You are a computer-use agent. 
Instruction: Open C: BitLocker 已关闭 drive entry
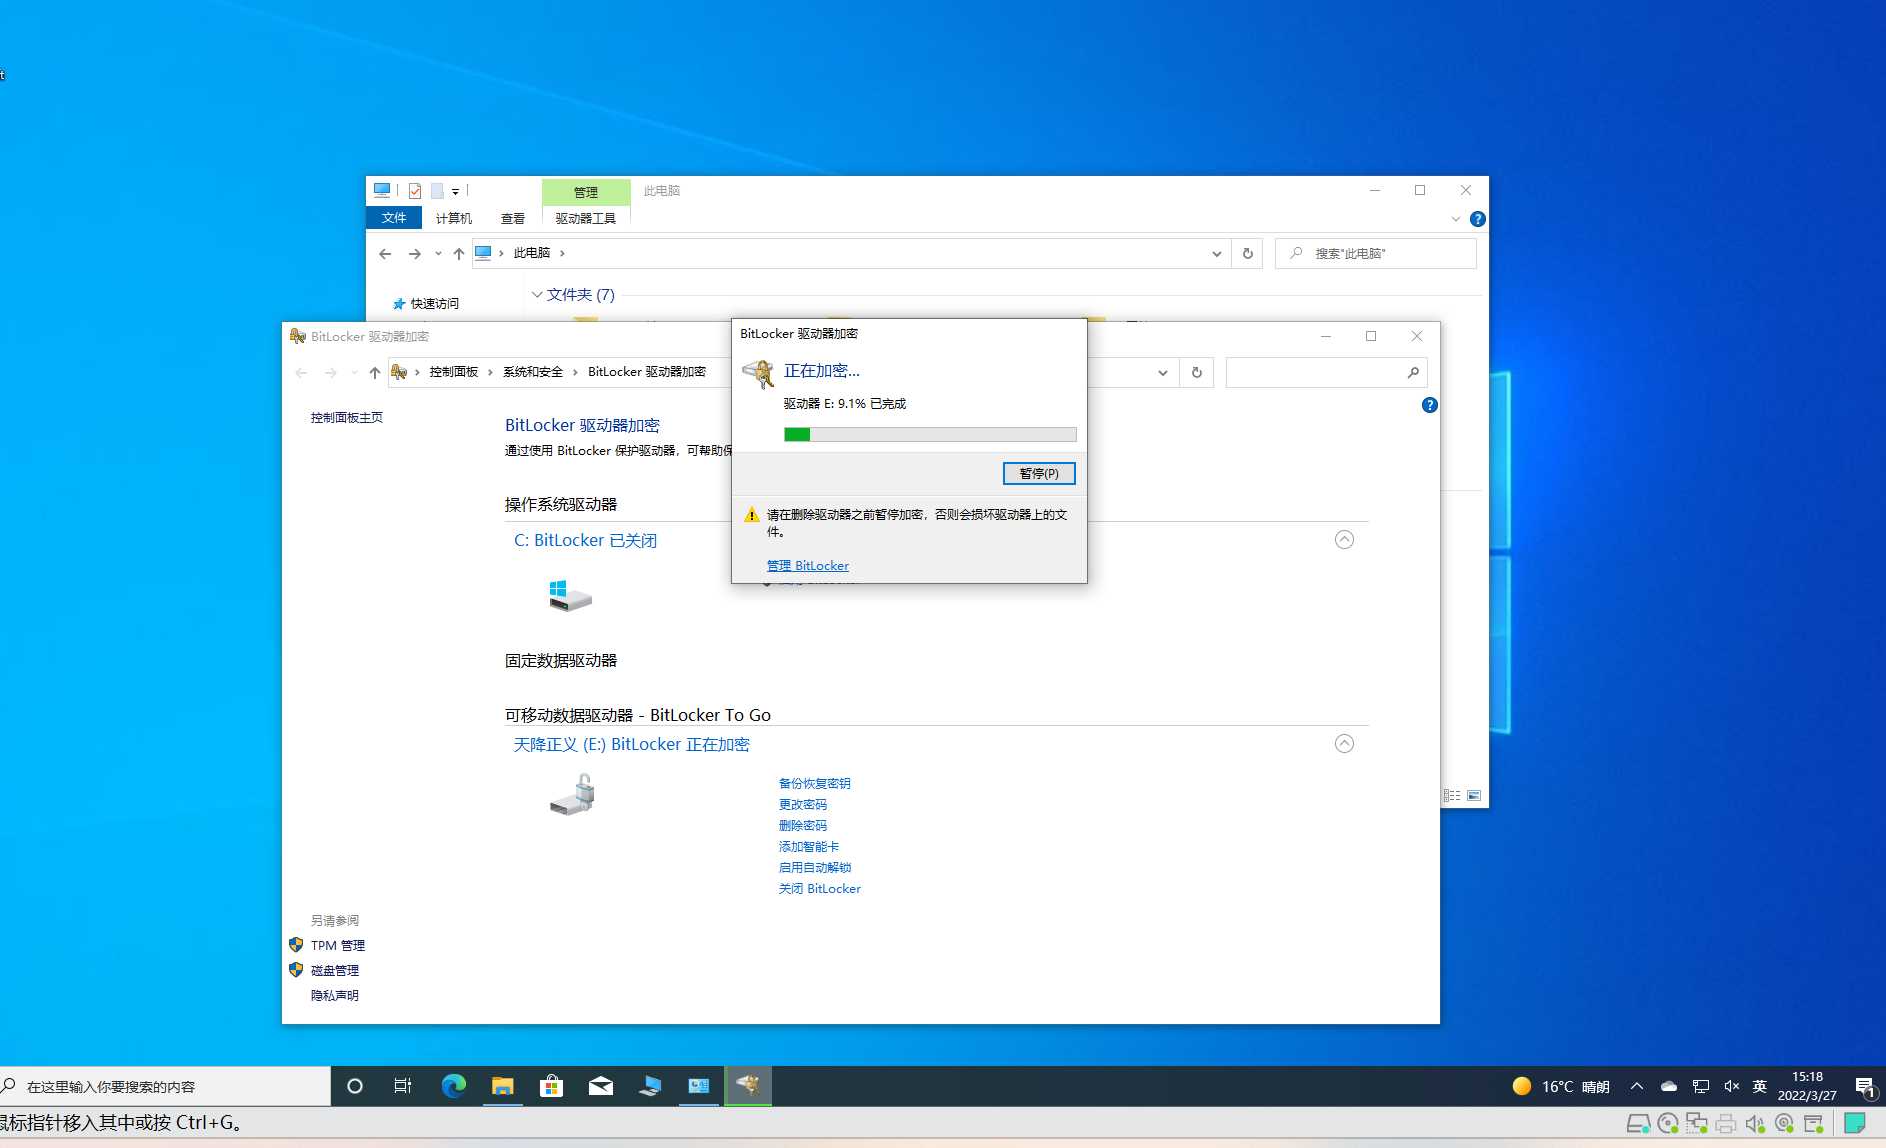point(585,540)
